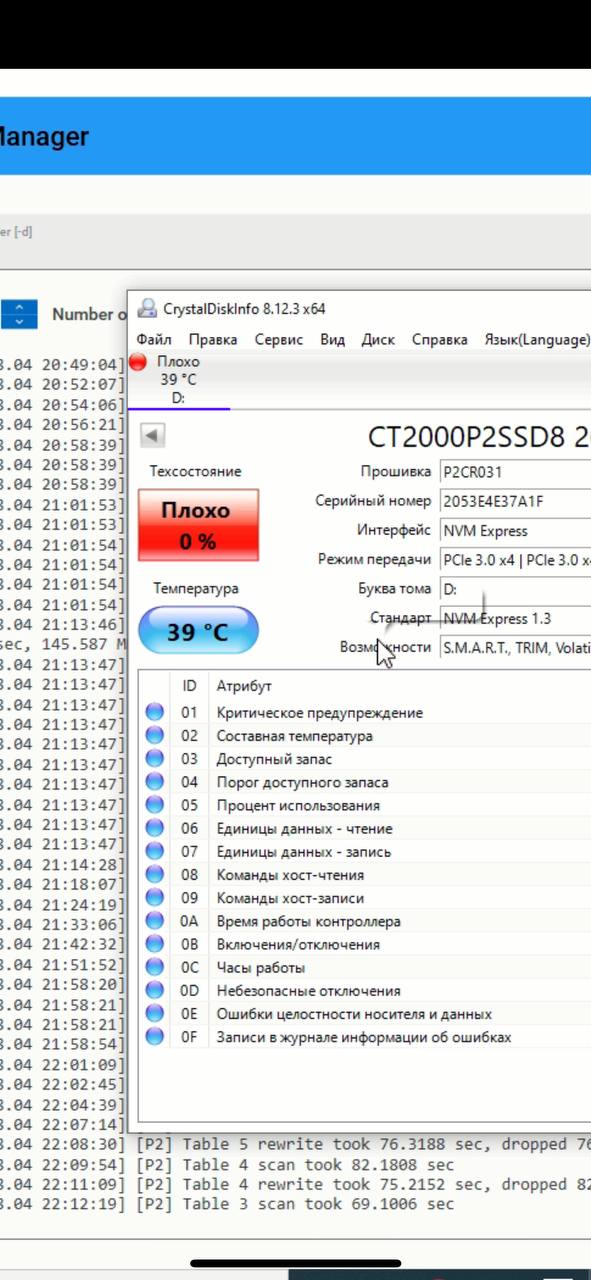Screen dimensions: 591x1280
Task: Select row 0F Записи в журнале информации об ошибках
Action: (365, 1037)
